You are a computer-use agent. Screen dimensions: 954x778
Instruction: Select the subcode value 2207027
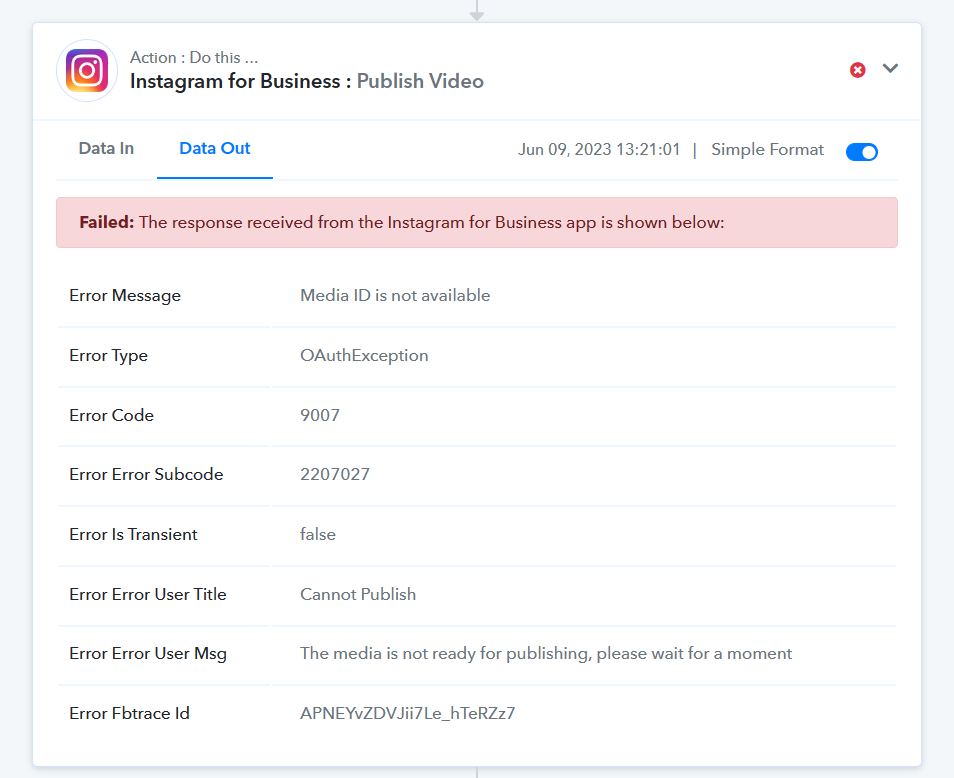335,474
